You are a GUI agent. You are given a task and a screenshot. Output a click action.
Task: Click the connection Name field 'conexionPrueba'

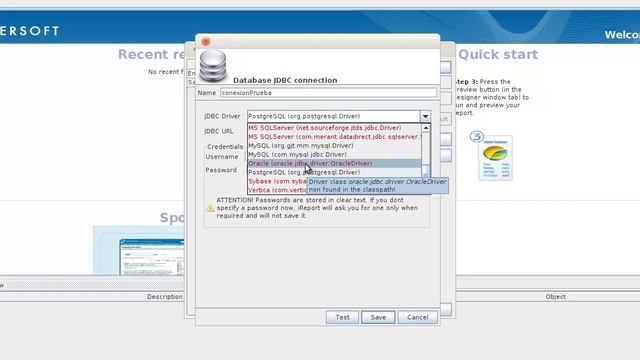click(328, 93)
